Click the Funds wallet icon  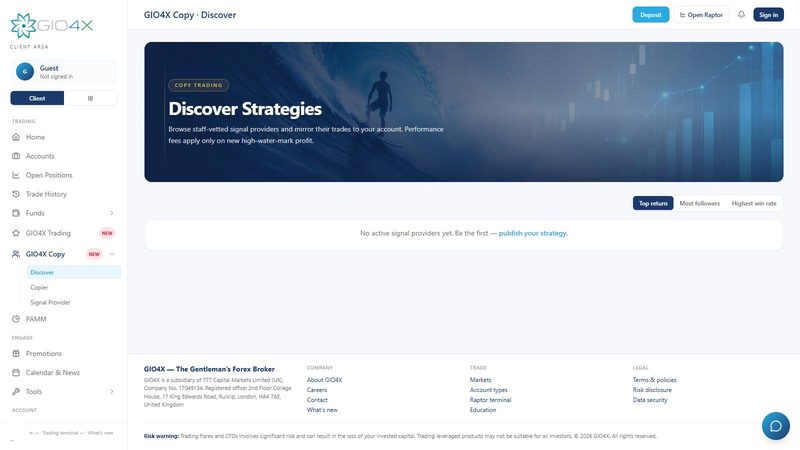(x=16, y=213)
